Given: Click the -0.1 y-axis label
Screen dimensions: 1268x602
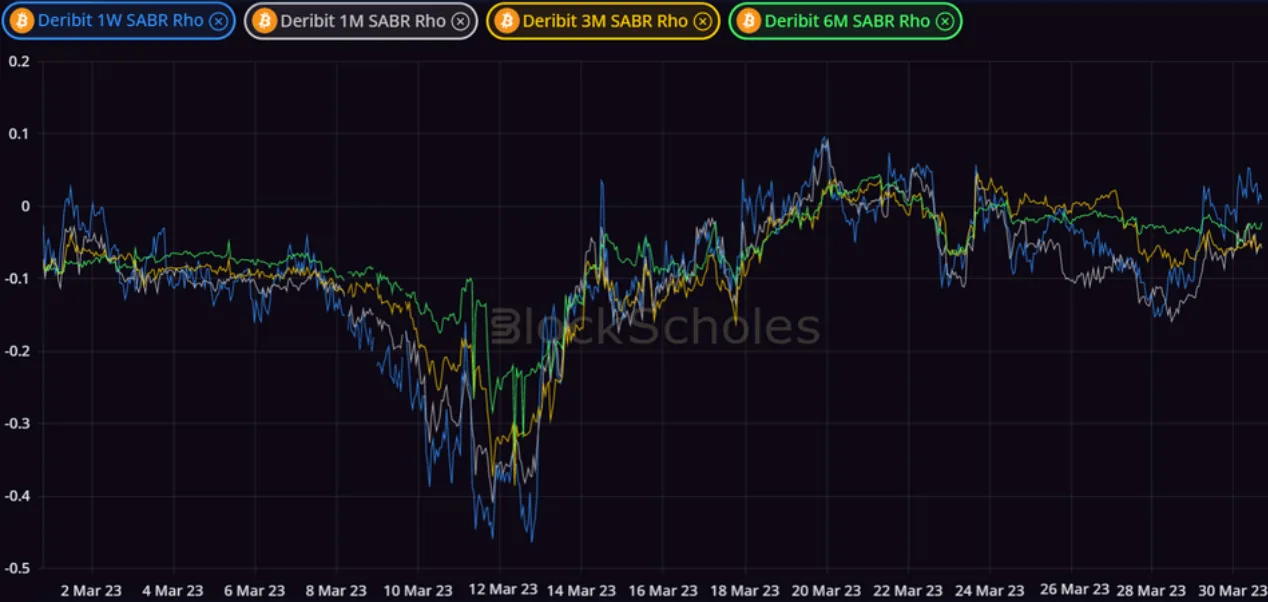Looking at the screenshot, I should (x=16, y=279).
